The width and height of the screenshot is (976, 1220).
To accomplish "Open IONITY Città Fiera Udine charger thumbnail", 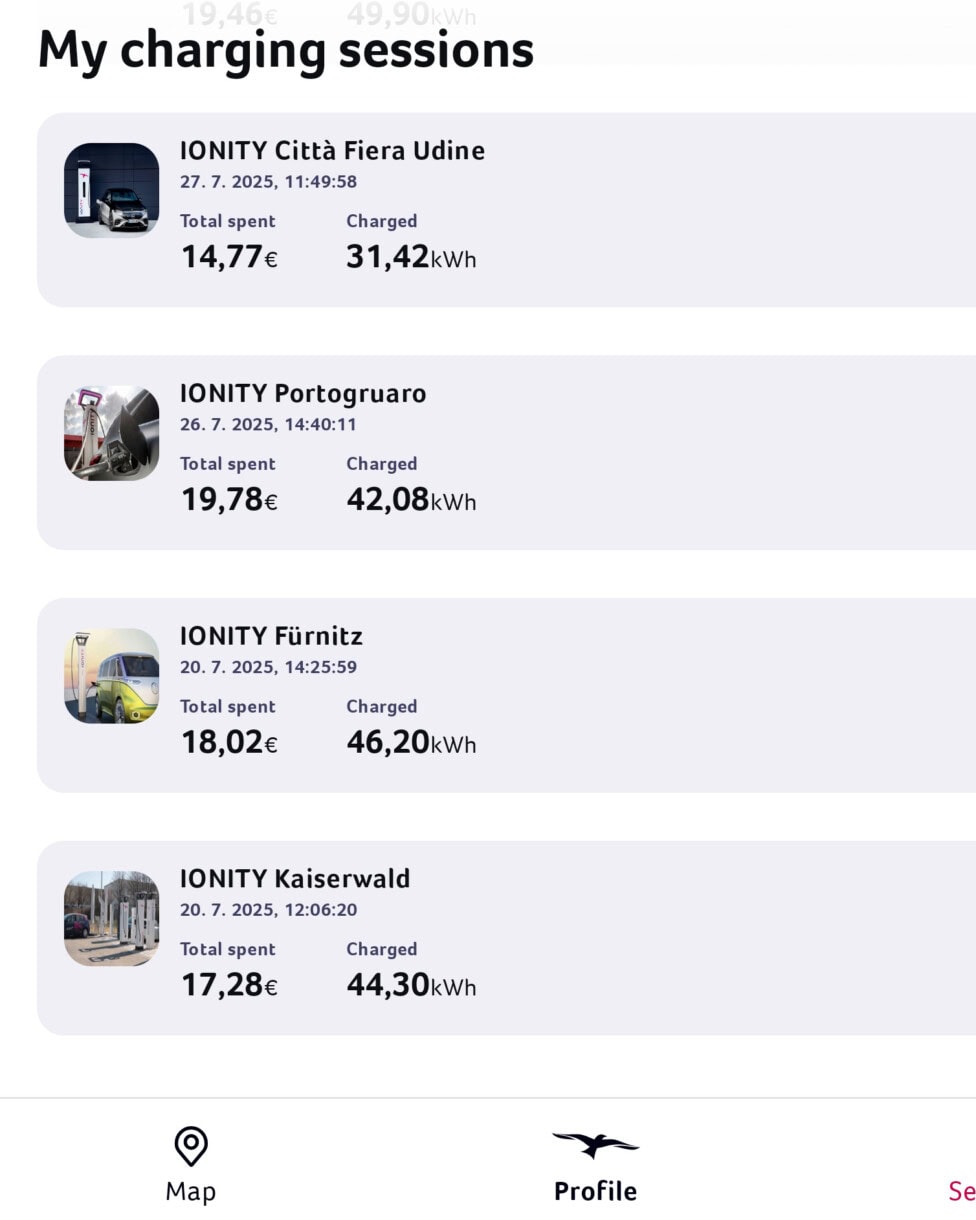I will (112, 190).
